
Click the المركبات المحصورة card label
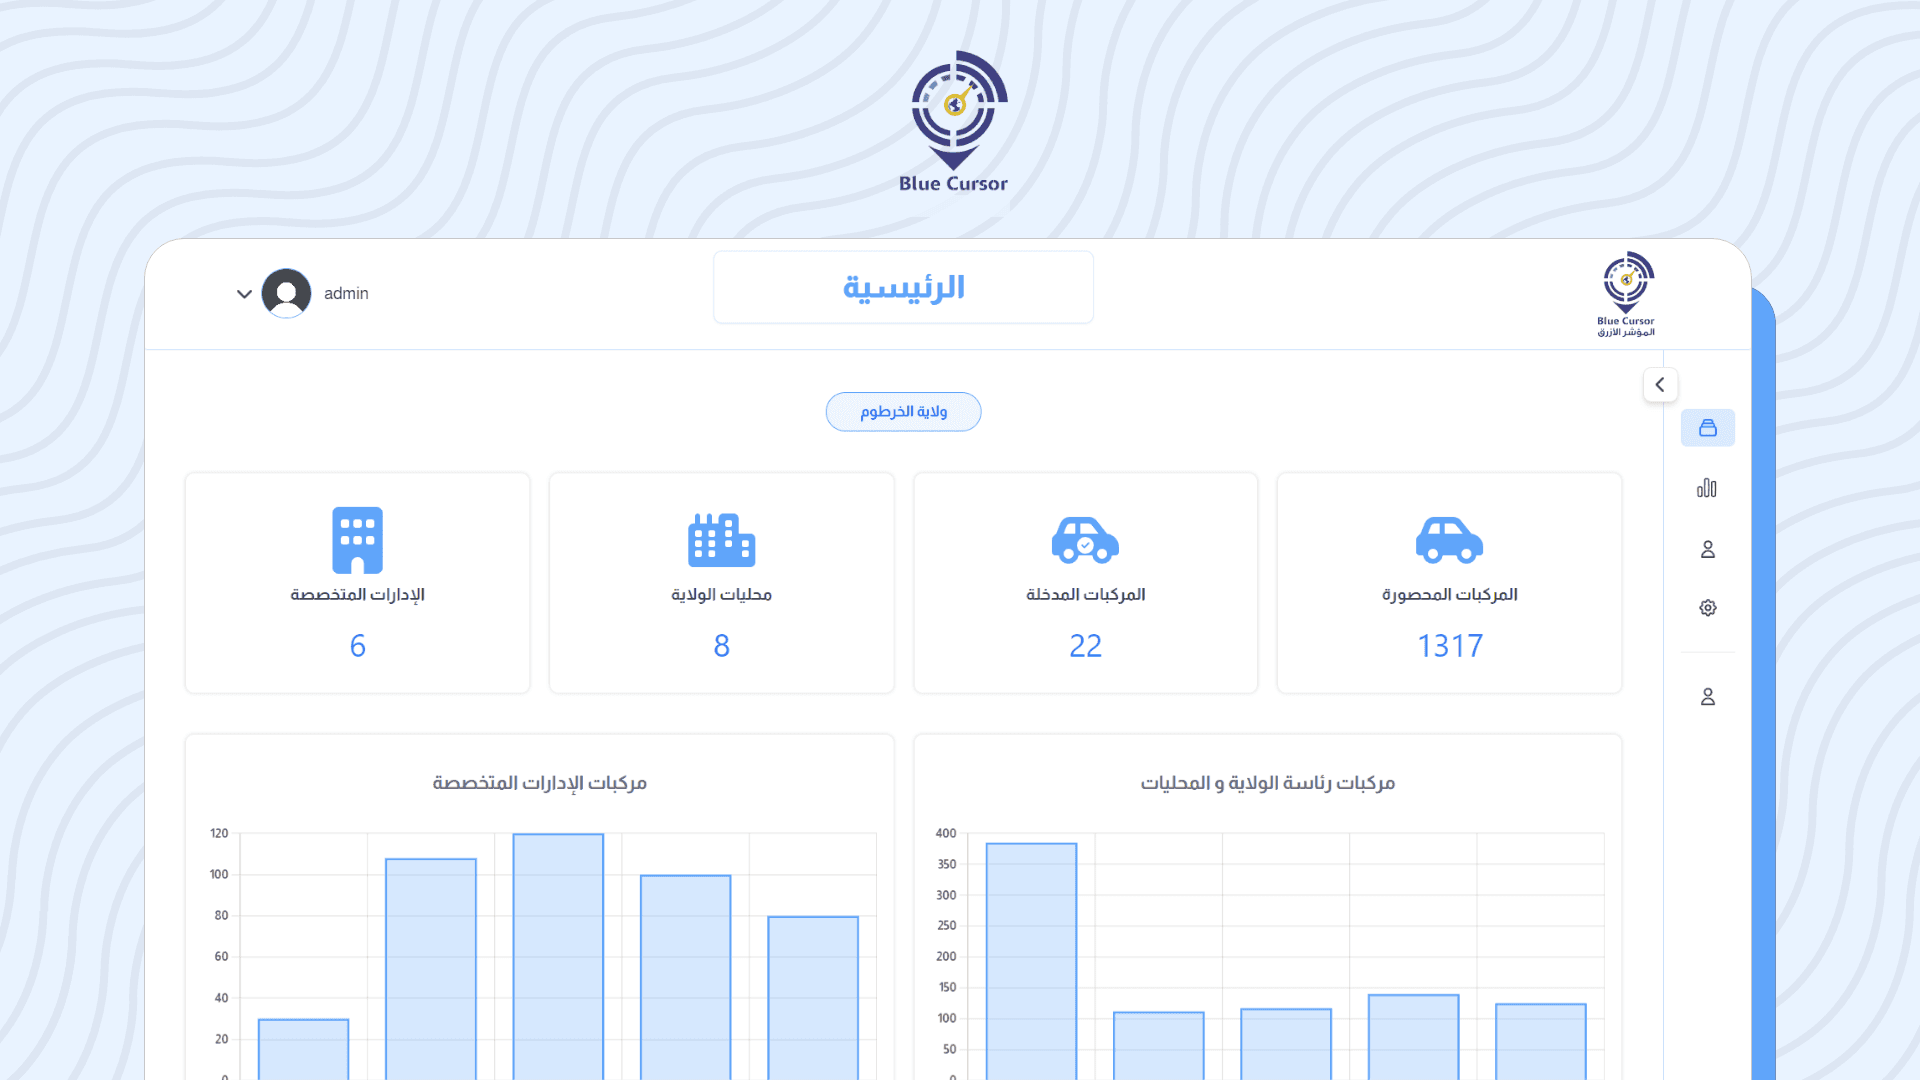[x=1449, y=595]
